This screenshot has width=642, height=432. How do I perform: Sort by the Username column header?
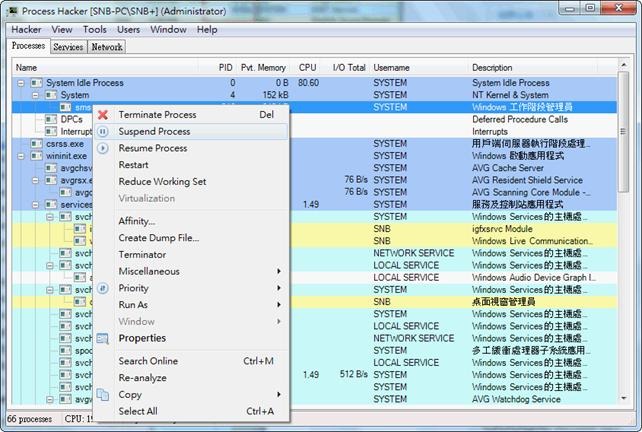392,67
